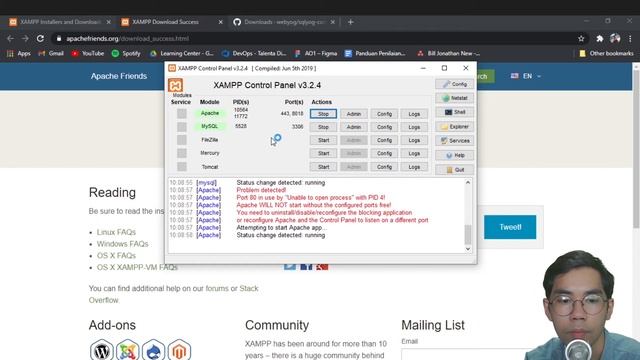Viewport: 640px width, 360px height.
Task: Open the WordPress add-on icon
Action: coord(101,351)
